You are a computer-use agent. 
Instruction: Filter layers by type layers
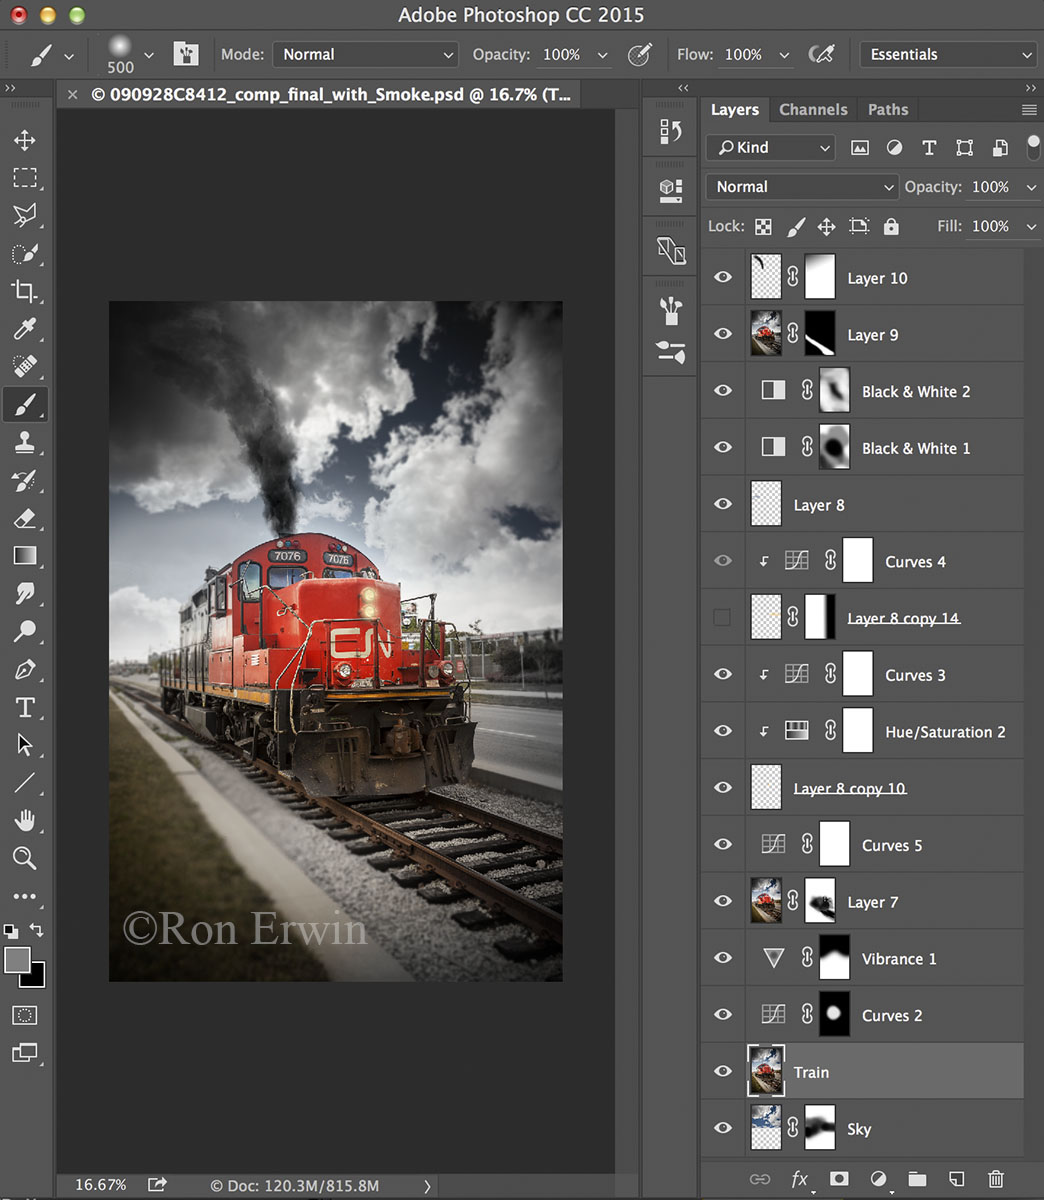tap(929, 148)
